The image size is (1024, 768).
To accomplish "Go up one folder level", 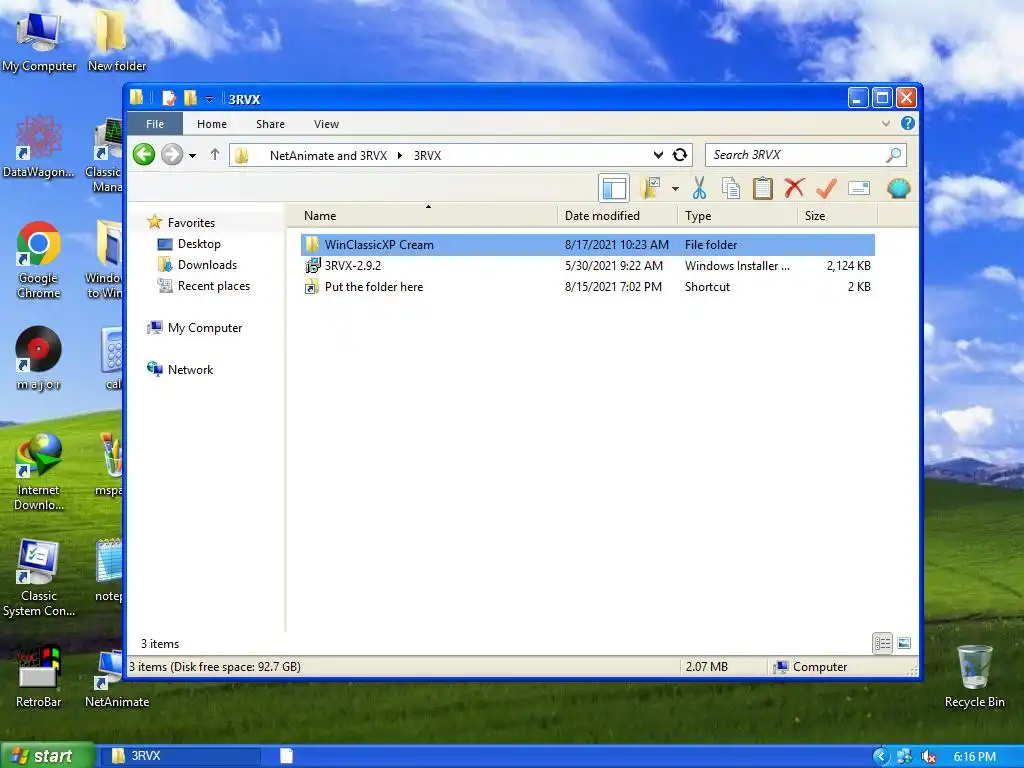I will [x=215, y=155].
